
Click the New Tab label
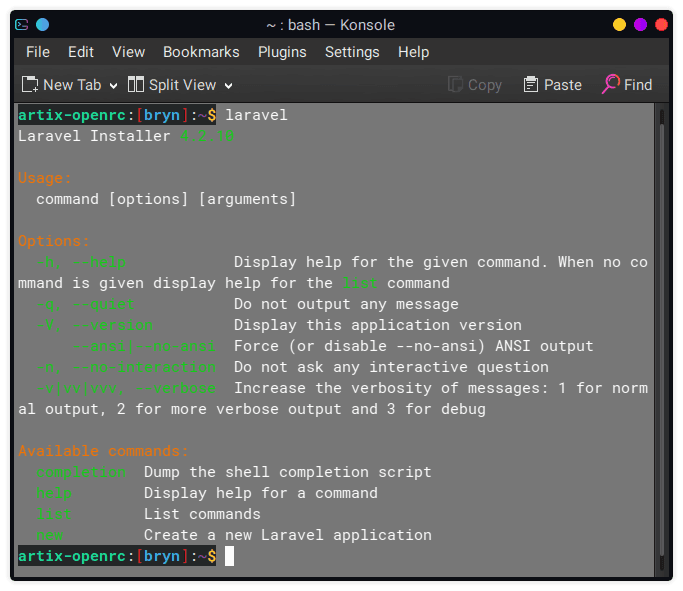[x=72, y=85]
